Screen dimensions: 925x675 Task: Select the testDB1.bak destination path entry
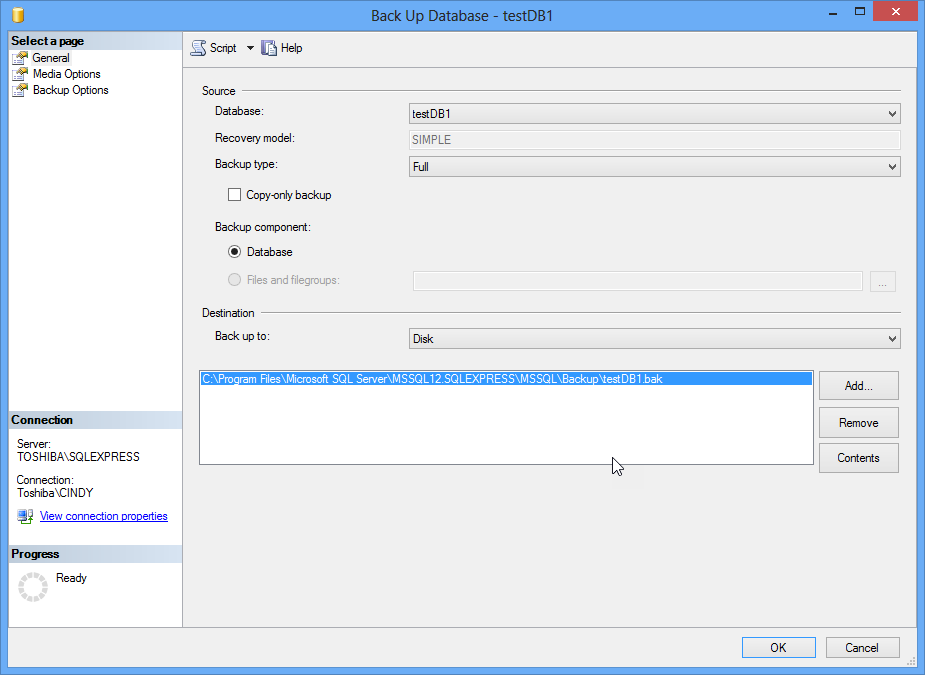[506, 379]
